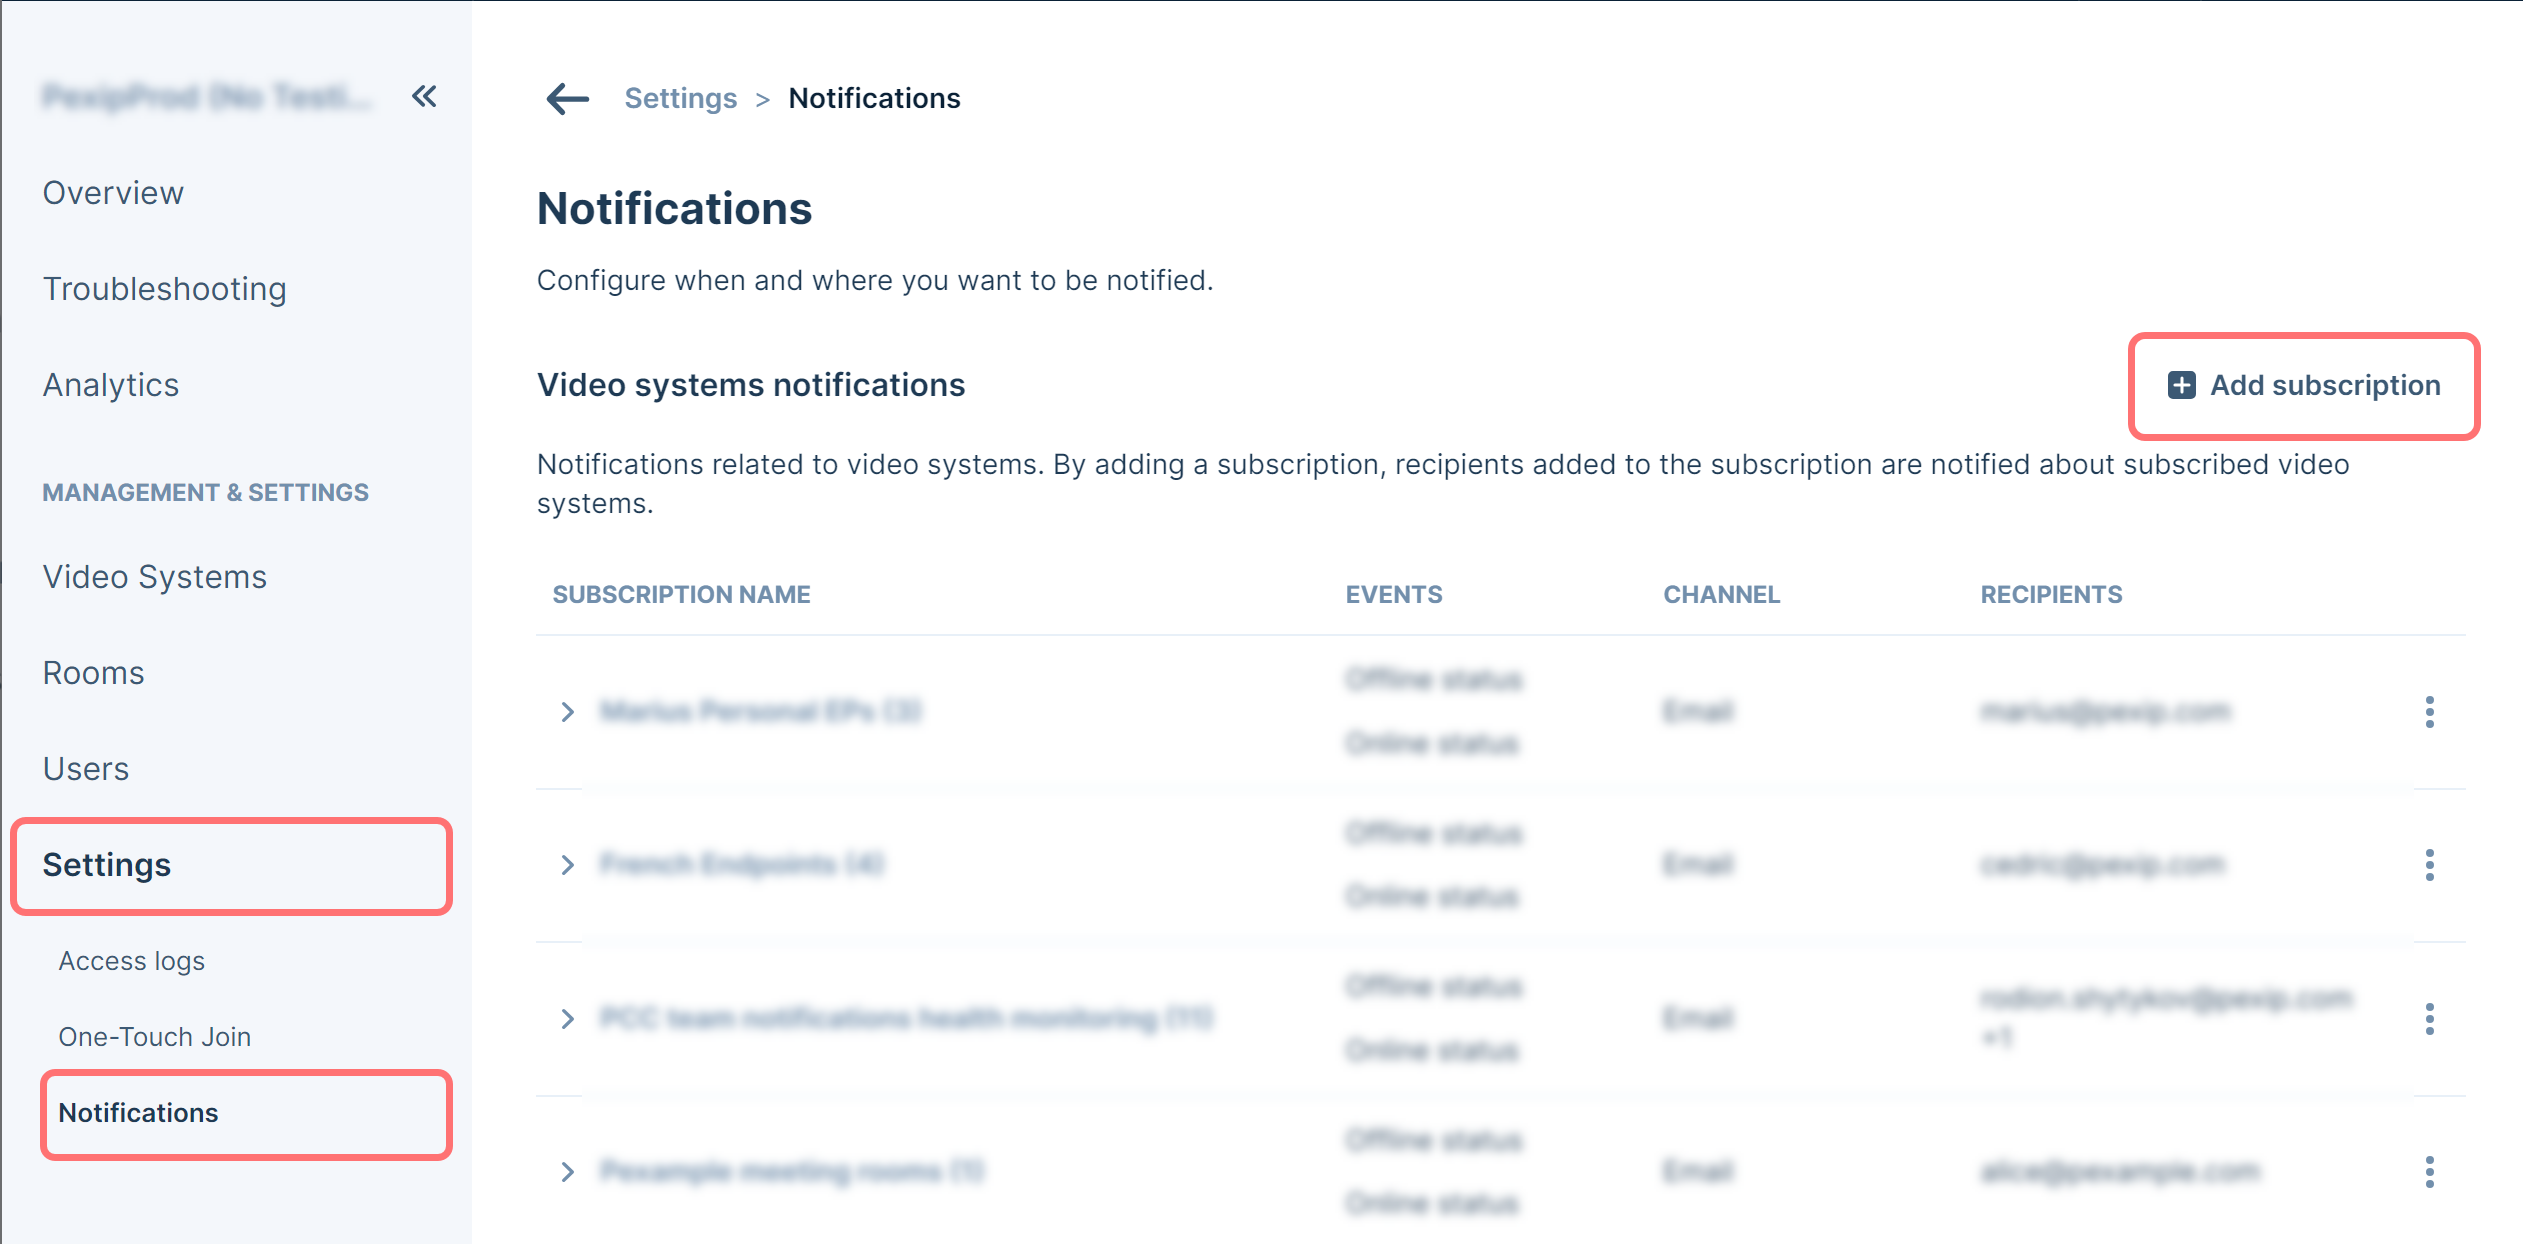2523x1244 pixels.
Task: Click plus icon in Add subscription
Action: point(2181,385)
